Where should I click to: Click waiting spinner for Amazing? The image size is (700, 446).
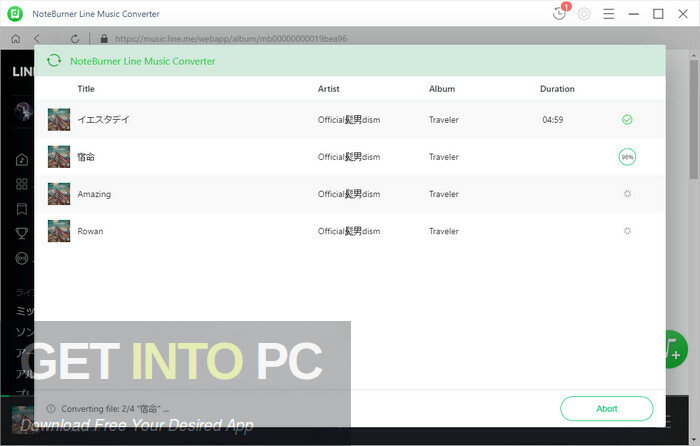(x=627, y=194)
